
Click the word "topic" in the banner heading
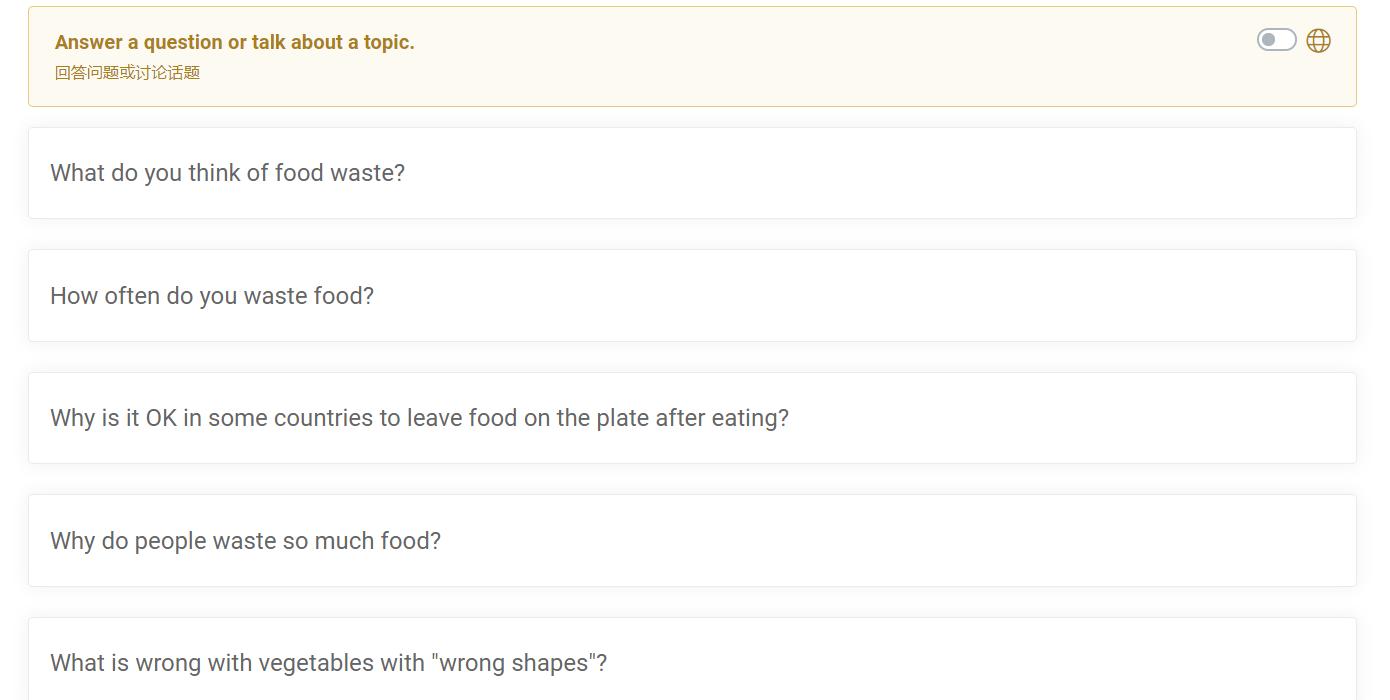387,42
